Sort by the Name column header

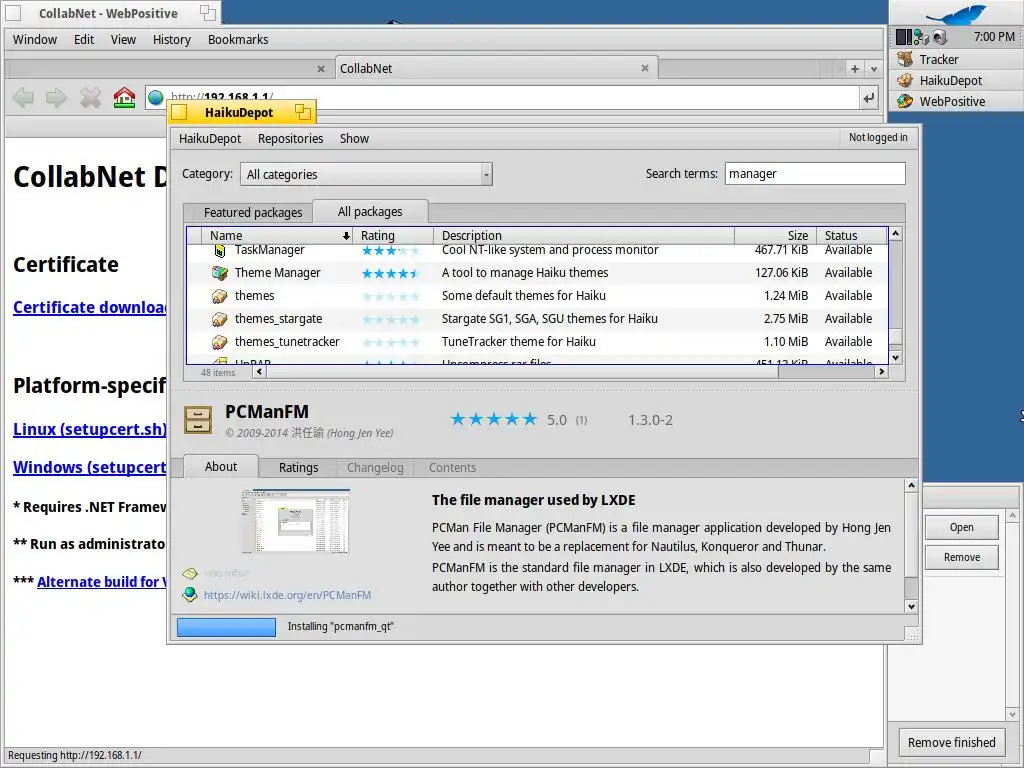click(279, 235)
